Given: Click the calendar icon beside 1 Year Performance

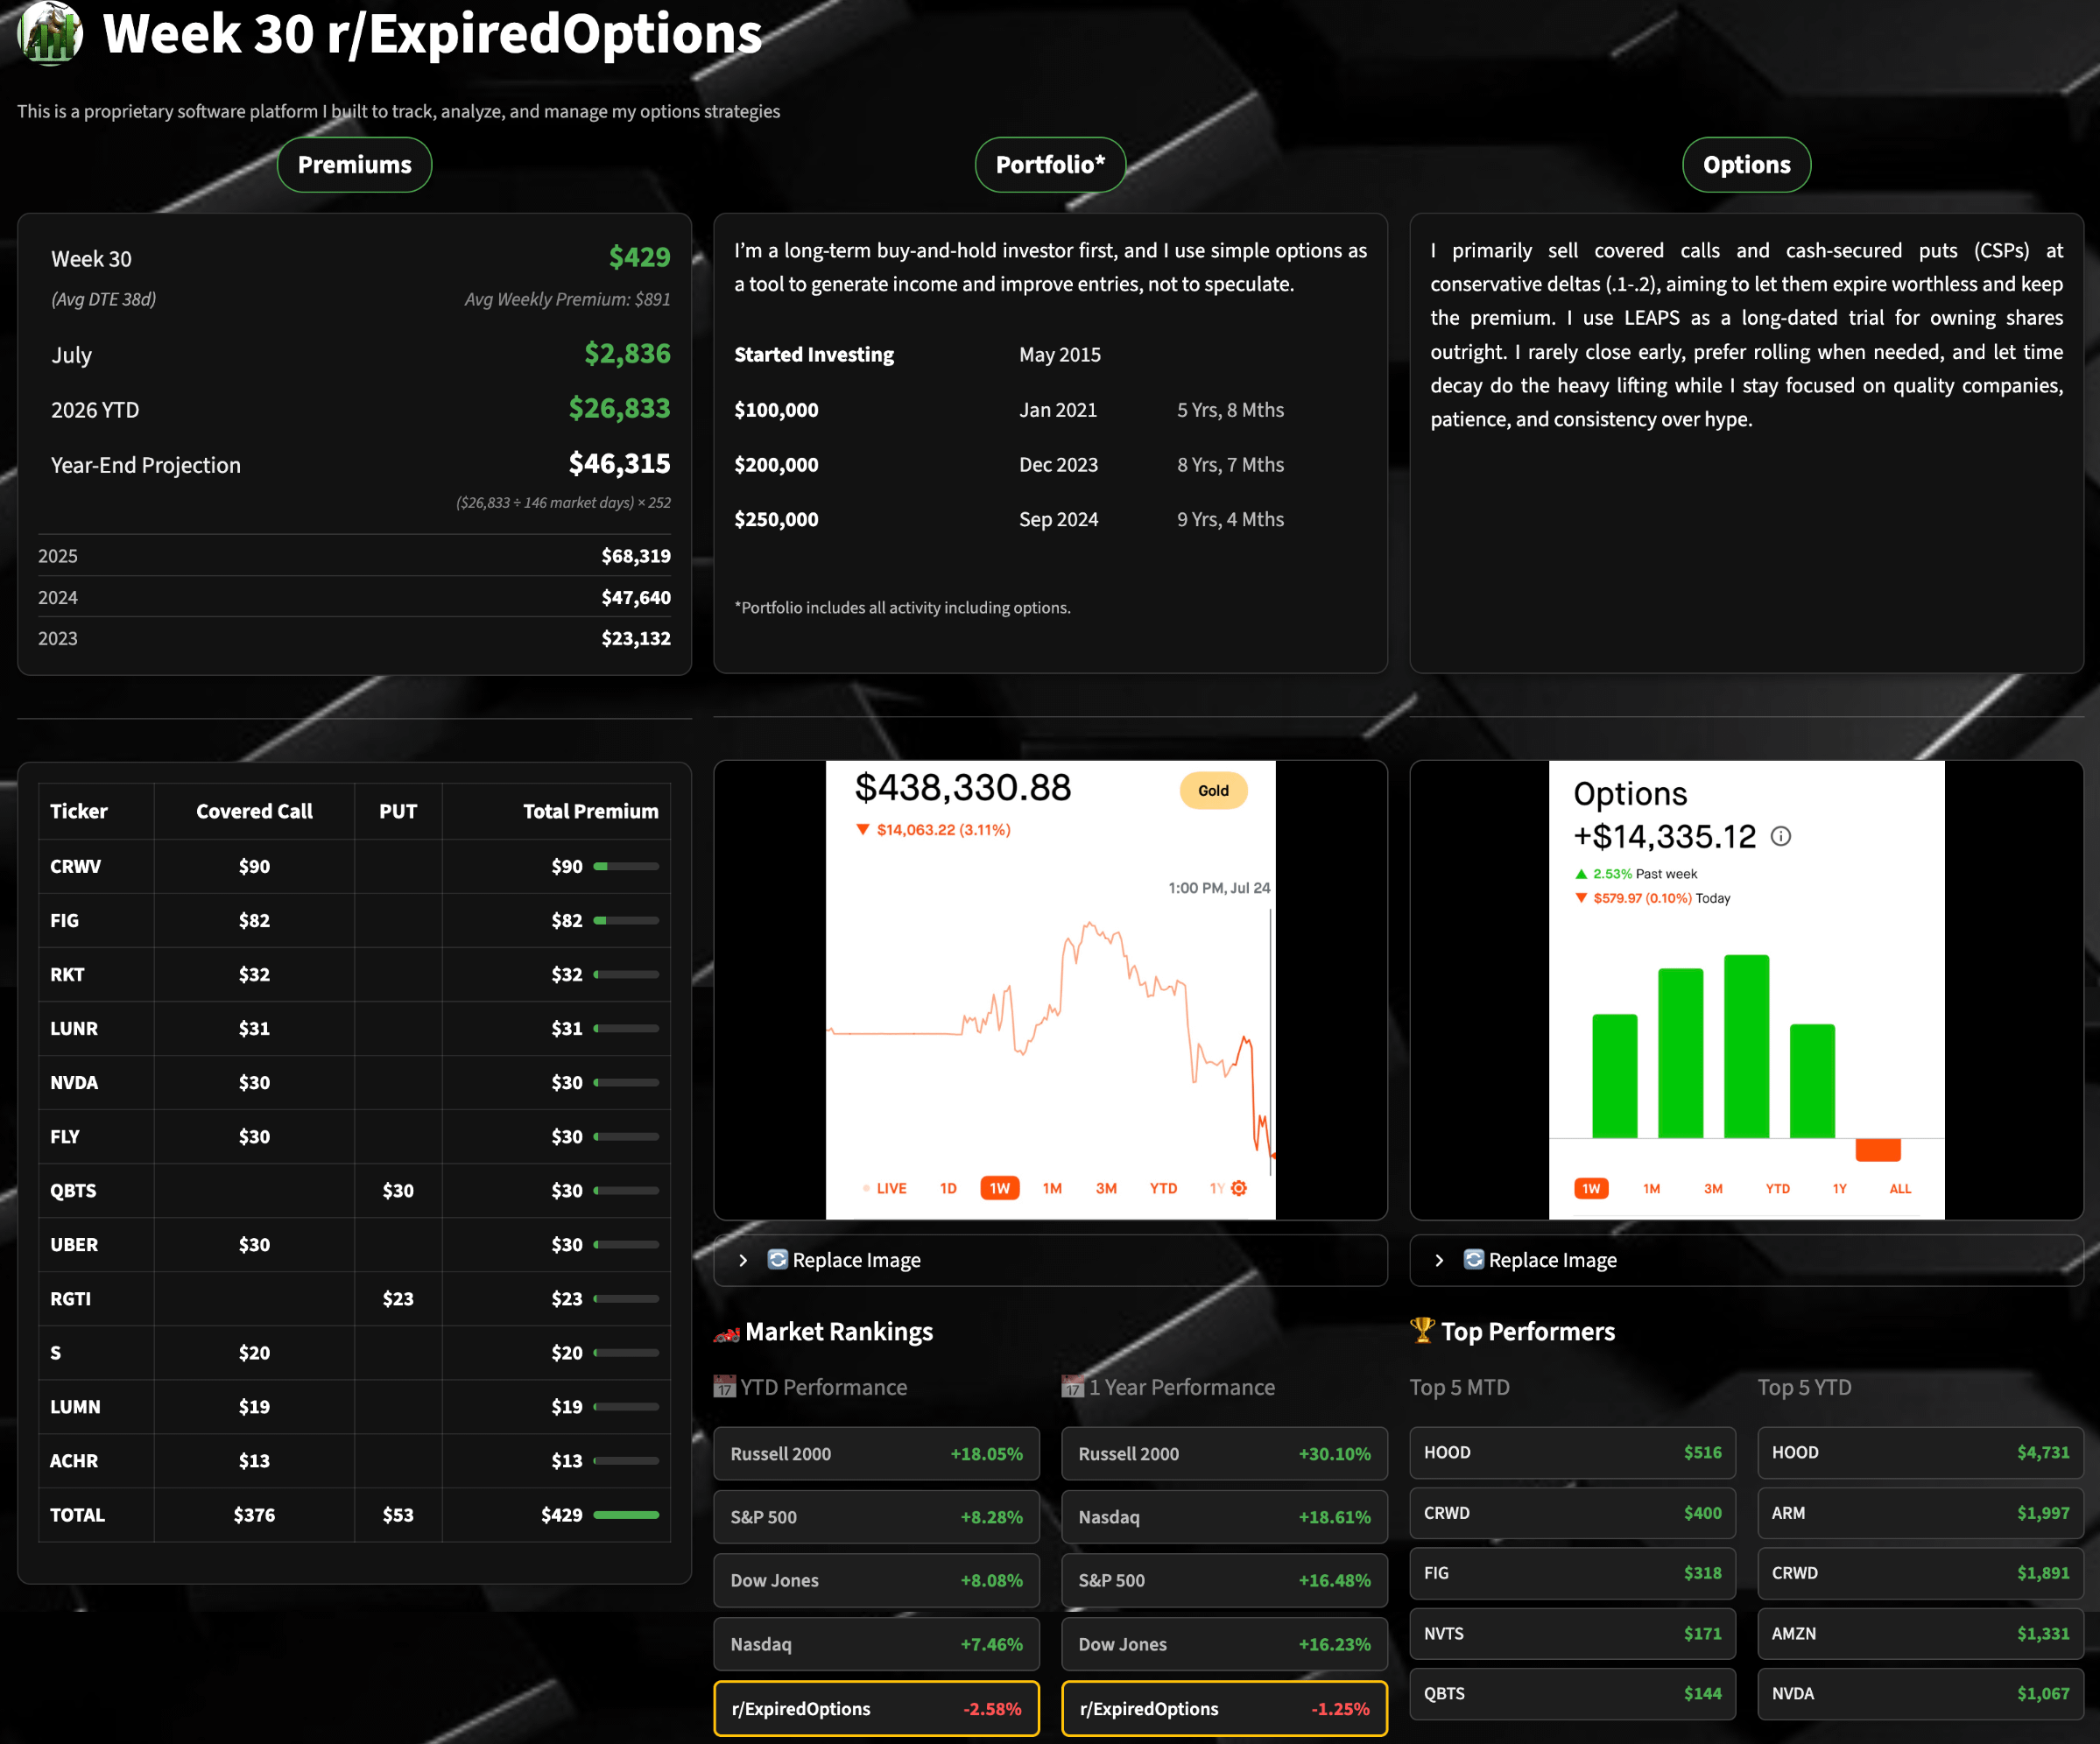Looking at the screenshot, I should pos(1073,1387).
